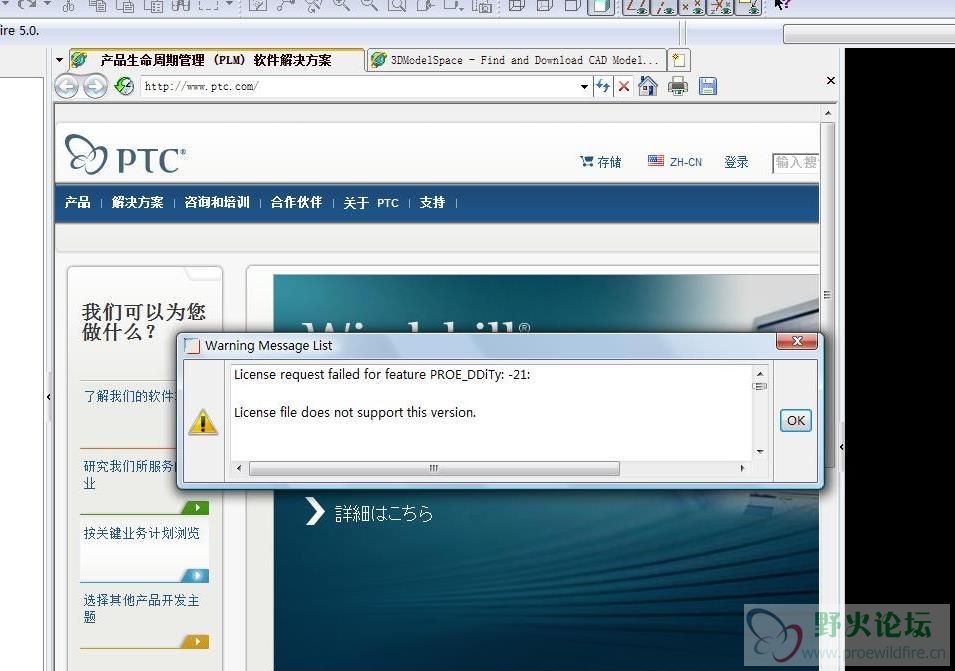The image size is (955, 671).
Task: Click the context help cursor icon
Action: click(x=781, y=5)
